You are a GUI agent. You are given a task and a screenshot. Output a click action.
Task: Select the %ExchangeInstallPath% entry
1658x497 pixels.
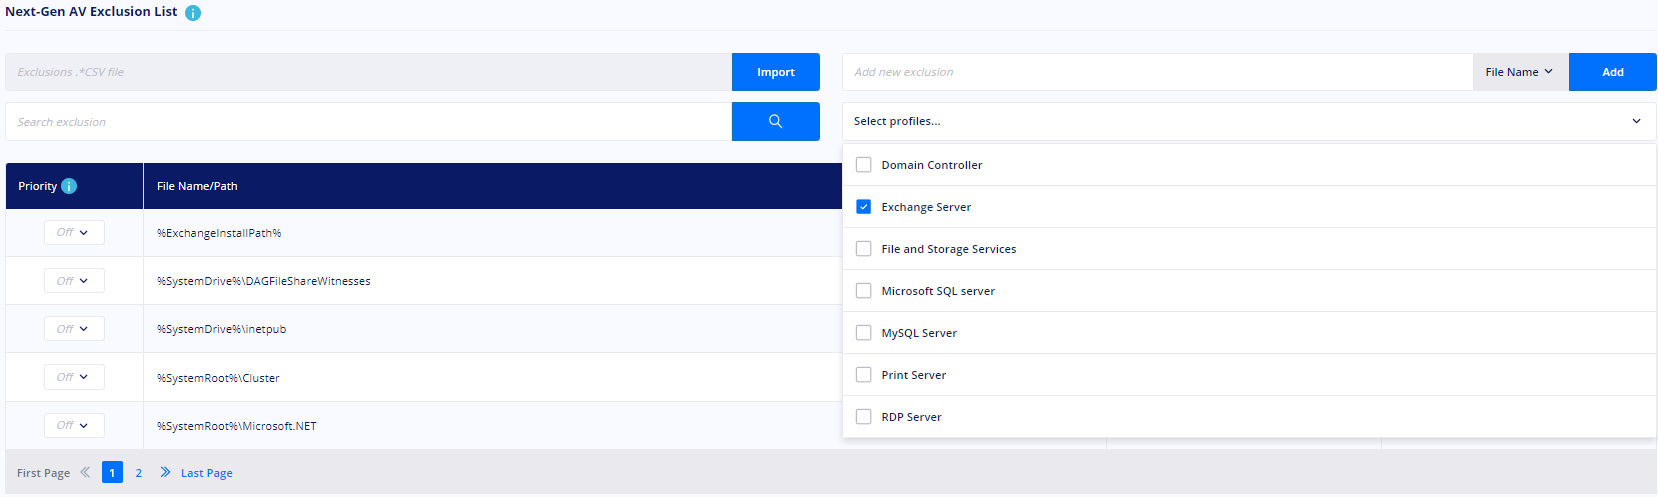click(219, 233)
